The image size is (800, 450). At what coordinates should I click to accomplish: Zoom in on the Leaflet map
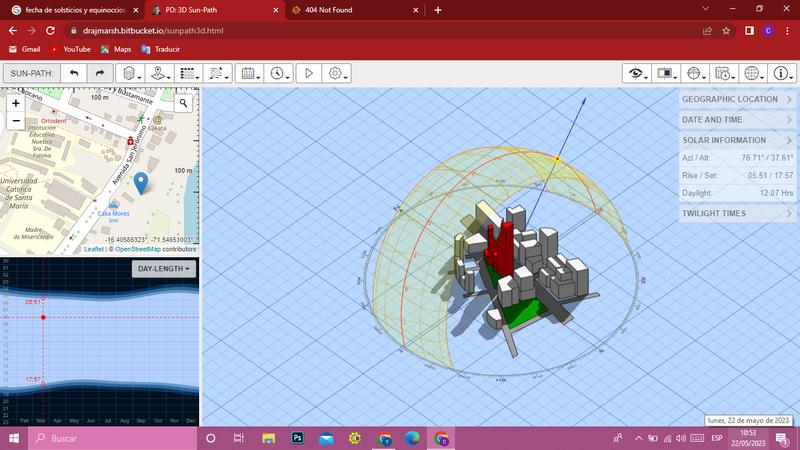click(16, 103)
